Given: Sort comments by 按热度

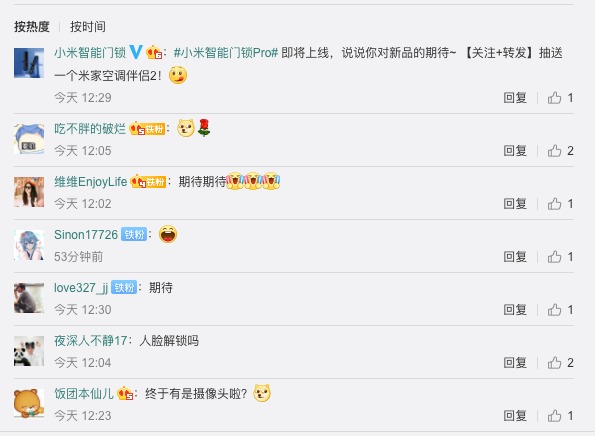Looking at the screenshot, I should coord(32,27).
